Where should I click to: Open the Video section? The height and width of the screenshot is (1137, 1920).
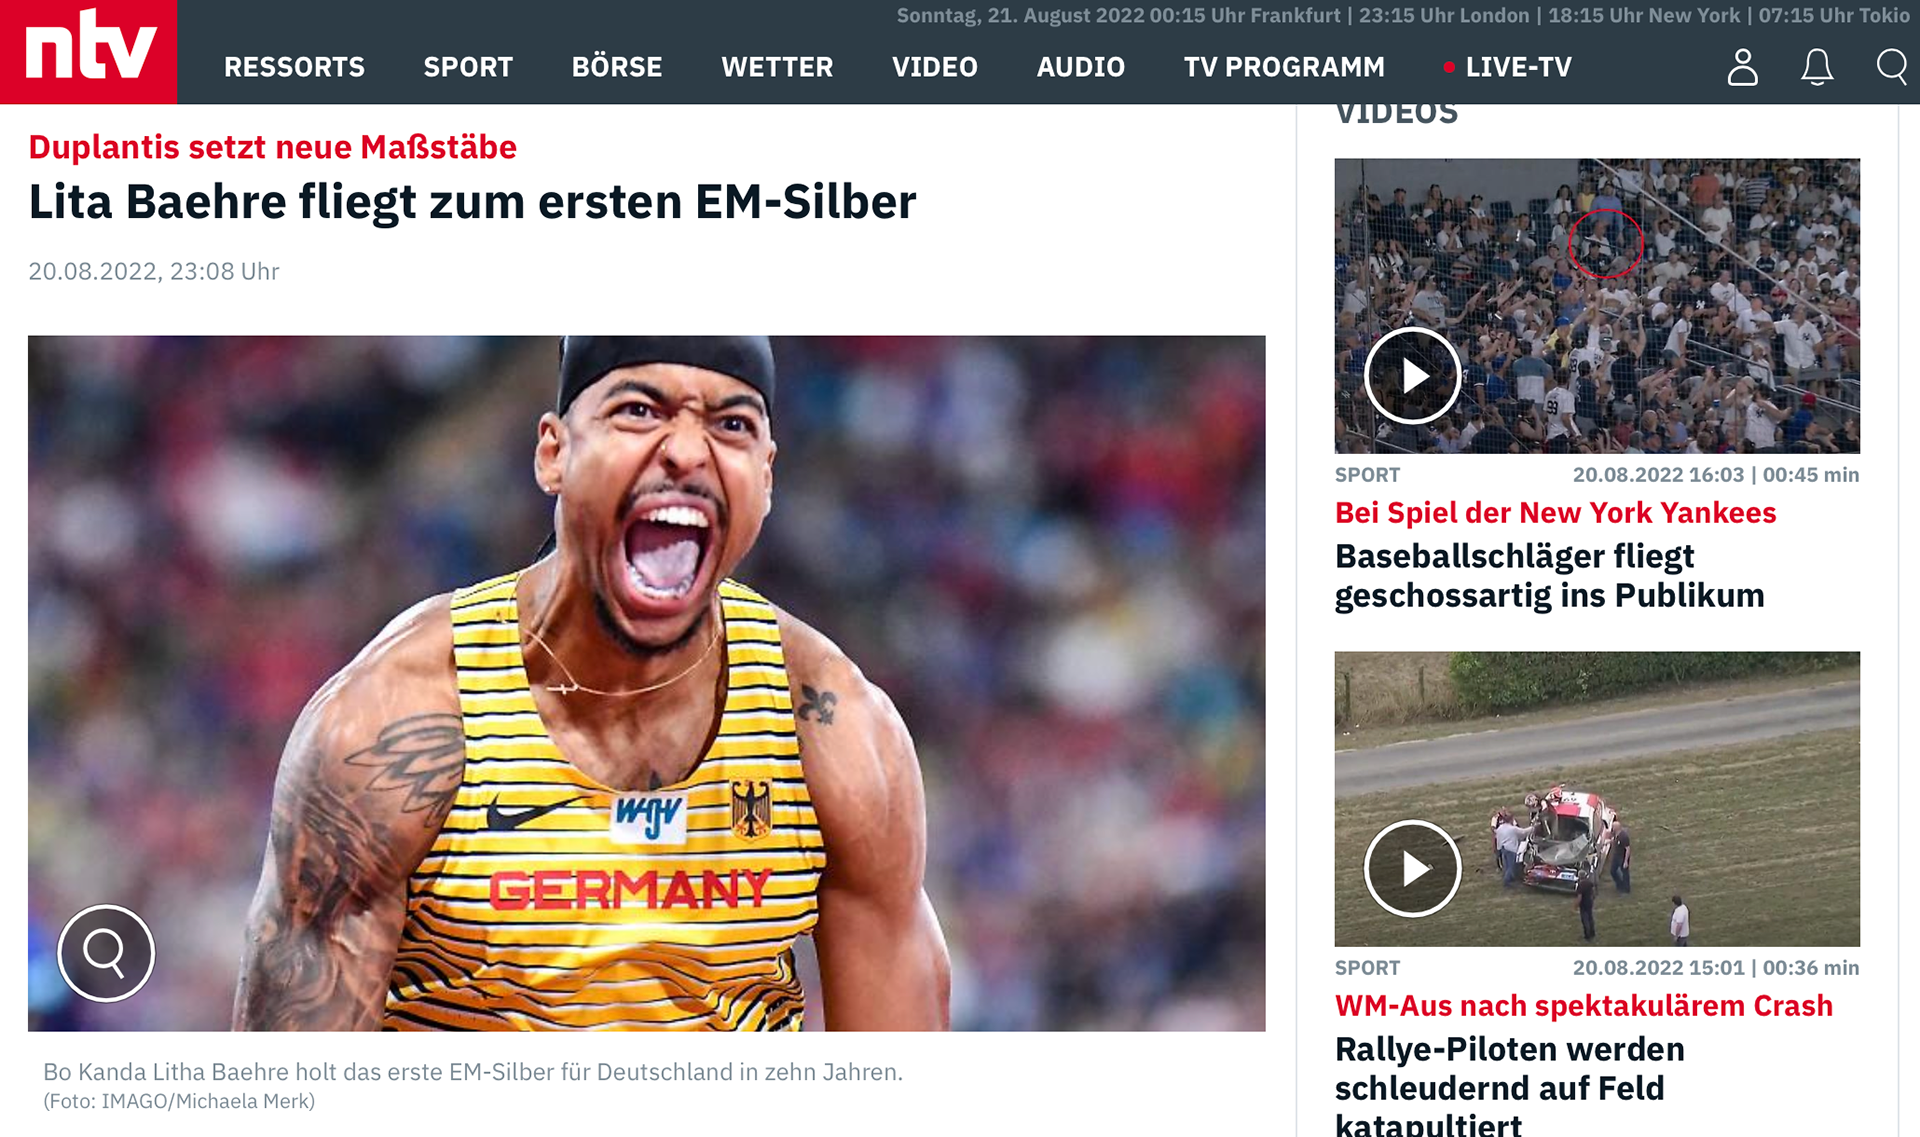pos(935,67)
